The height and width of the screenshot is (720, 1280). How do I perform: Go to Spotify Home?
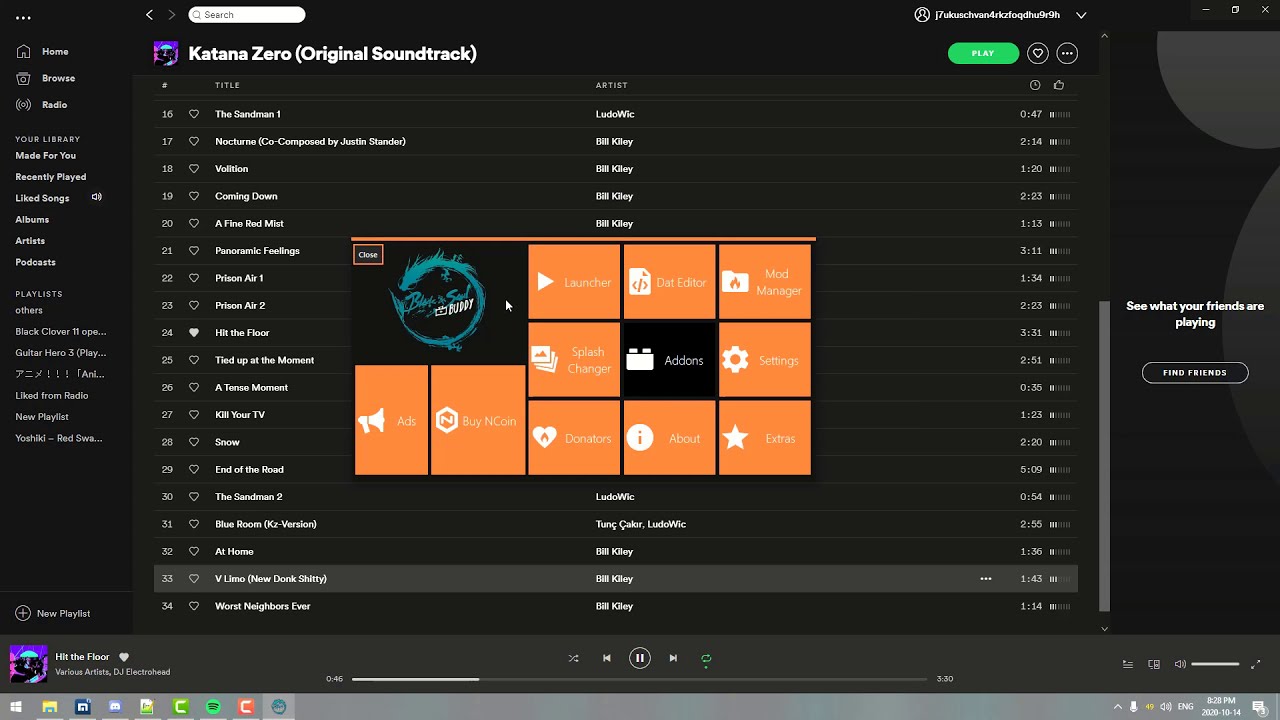coord(43,51)
